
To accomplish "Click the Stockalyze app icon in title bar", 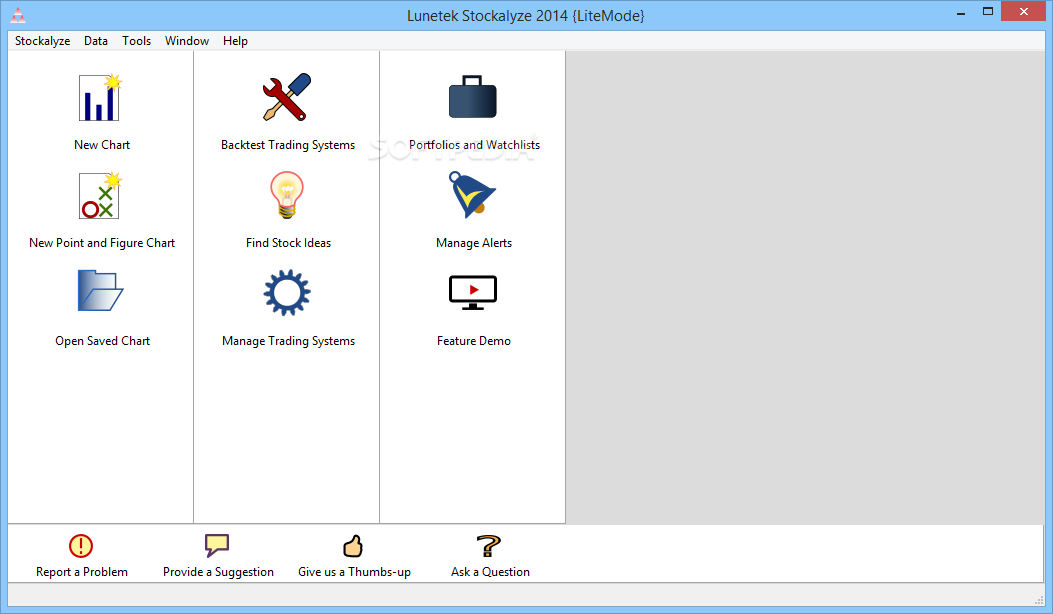I will 18,15.
